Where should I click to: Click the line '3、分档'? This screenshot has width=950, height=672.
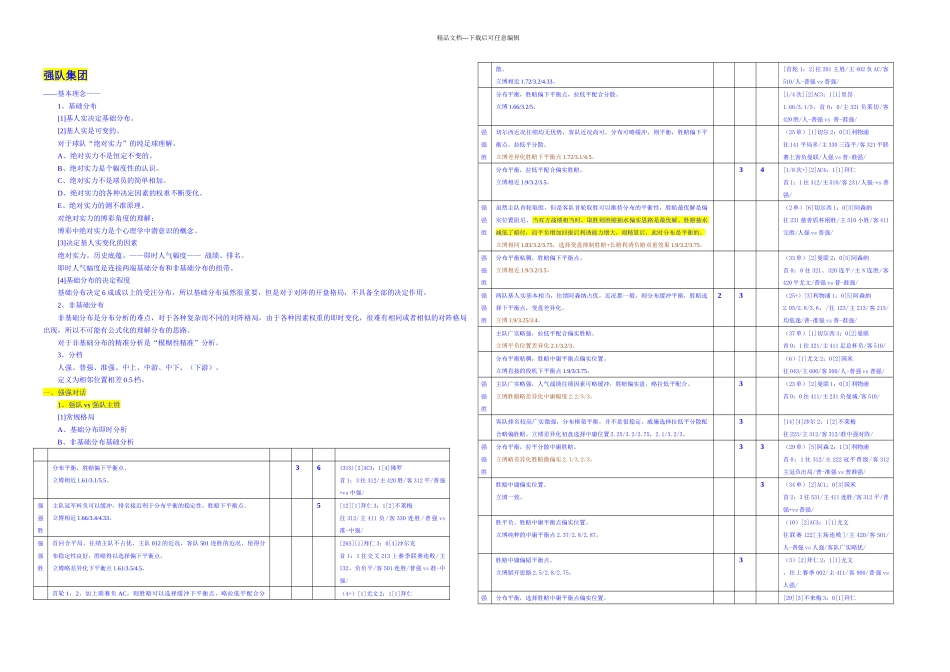click(x=70, y=354)
